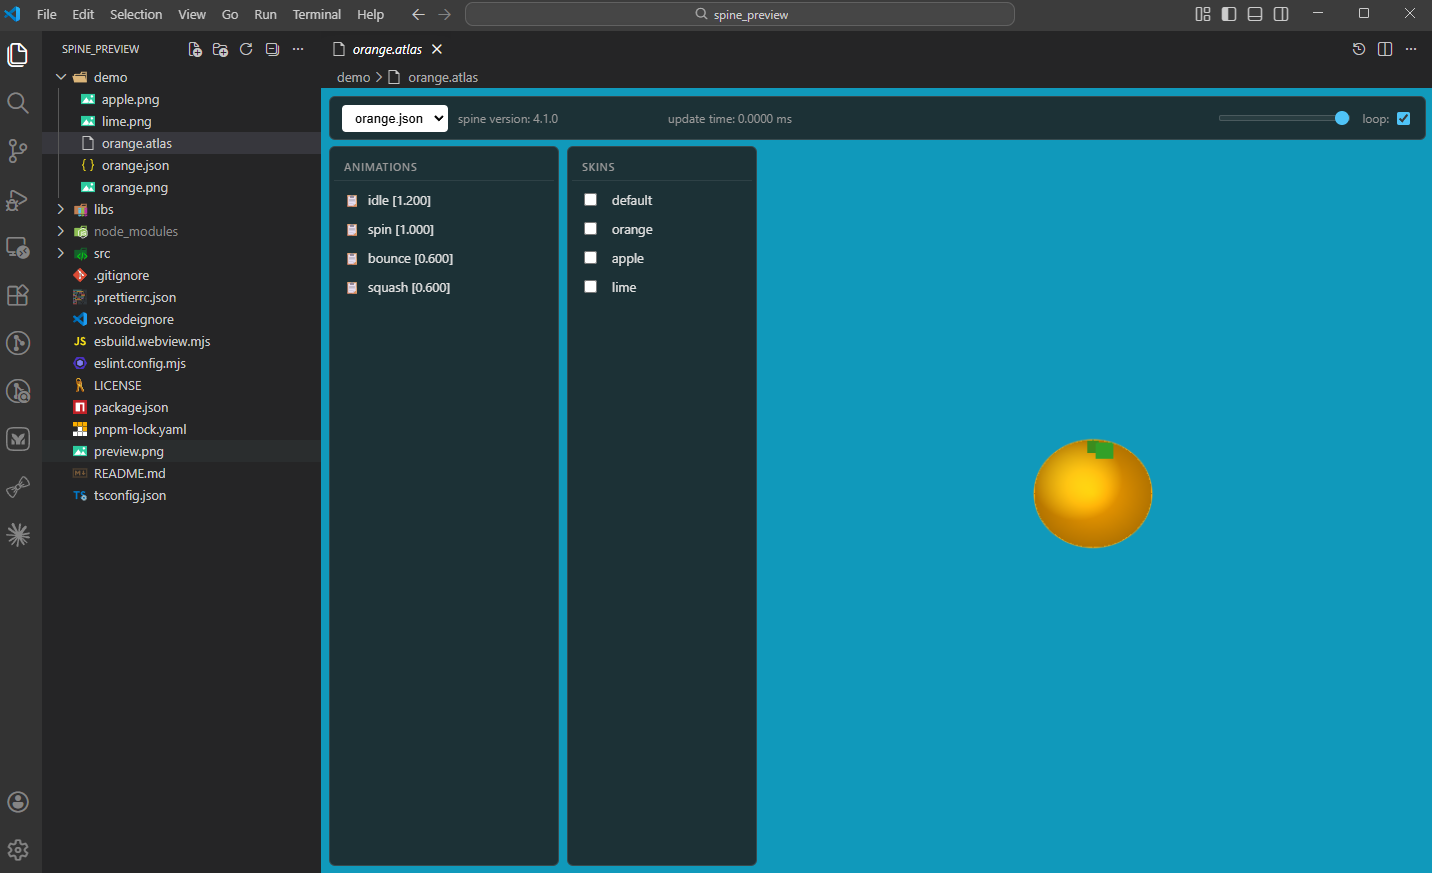Refresh the Explorer file tree

tap(246, 49)
